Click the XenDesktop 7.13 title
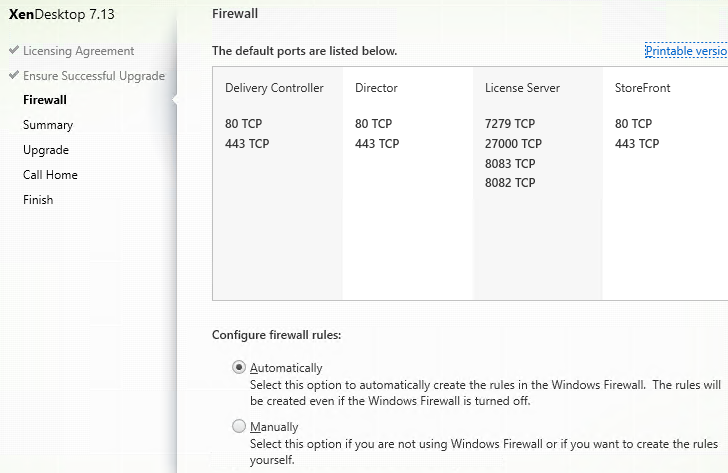This screenshot has width=728, height=473. (x=62, y=14)
